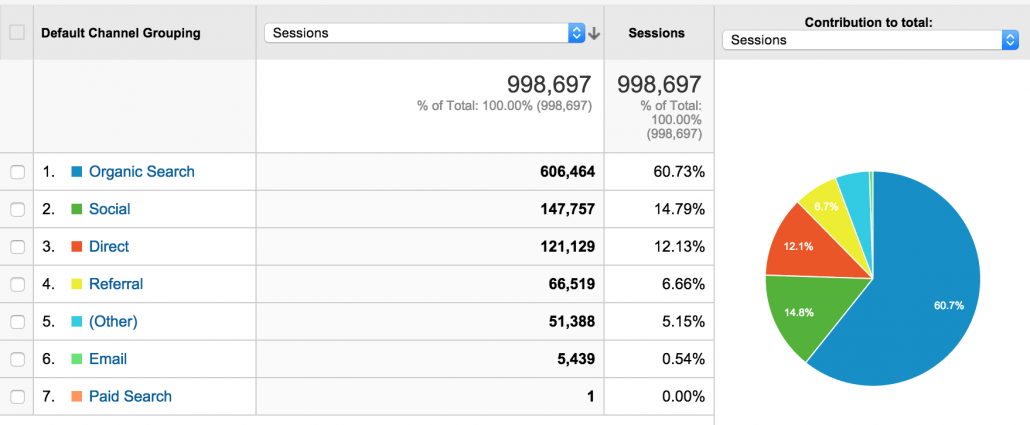Screen dimensions: 1030x425
Task: Click the Email channel link
Action: click(108, 359)
